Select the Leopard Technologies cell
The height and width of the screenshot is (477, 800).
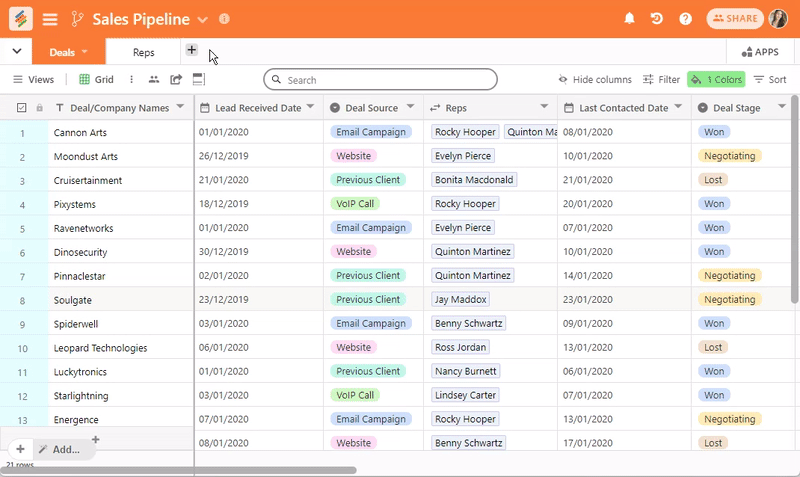(121, 348)
